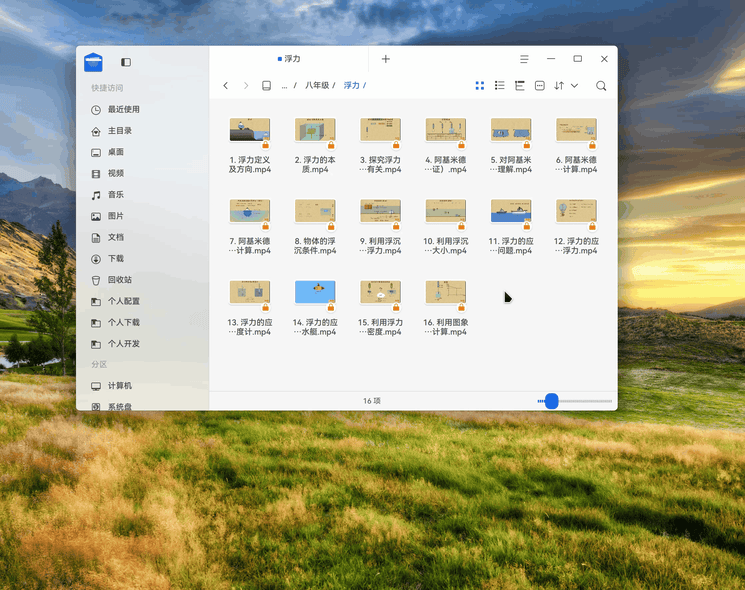
Task: Select the 浮力 tab
Action: point(289,59)
